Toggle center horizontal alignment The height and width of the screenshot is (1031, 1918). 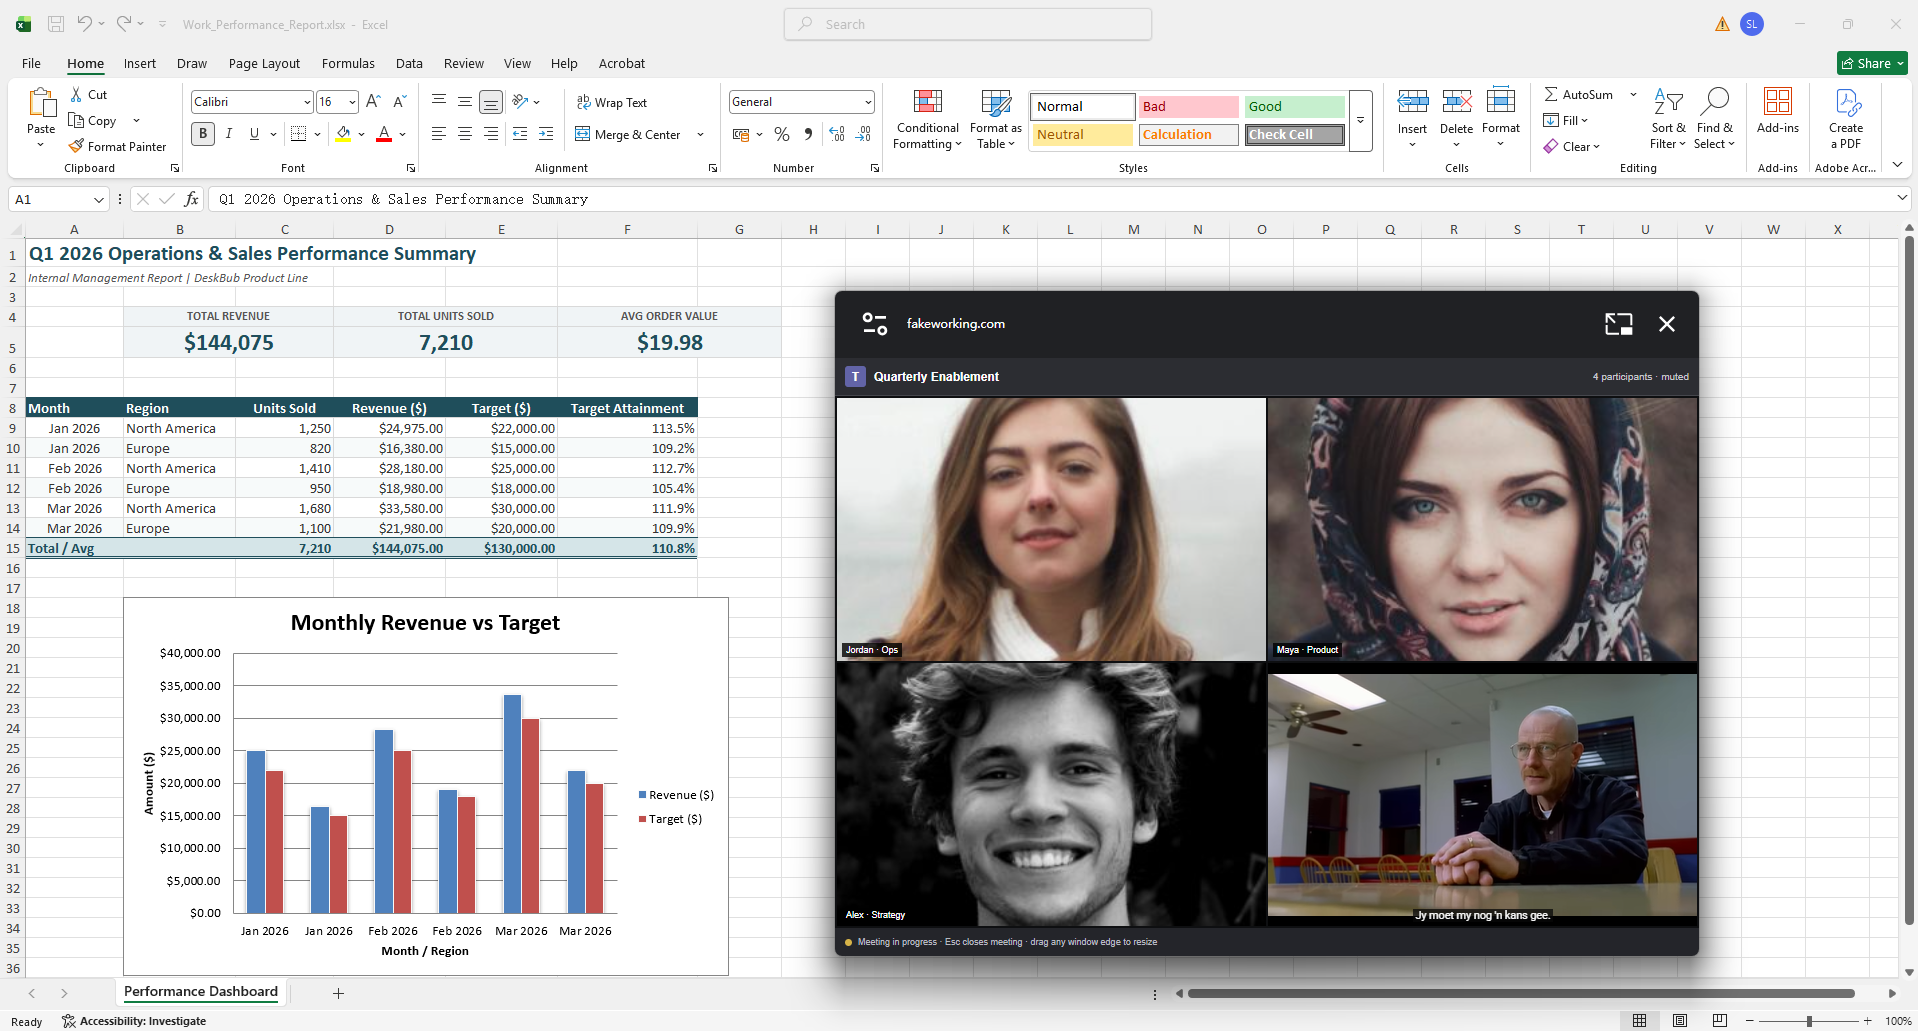pos(465,134)
